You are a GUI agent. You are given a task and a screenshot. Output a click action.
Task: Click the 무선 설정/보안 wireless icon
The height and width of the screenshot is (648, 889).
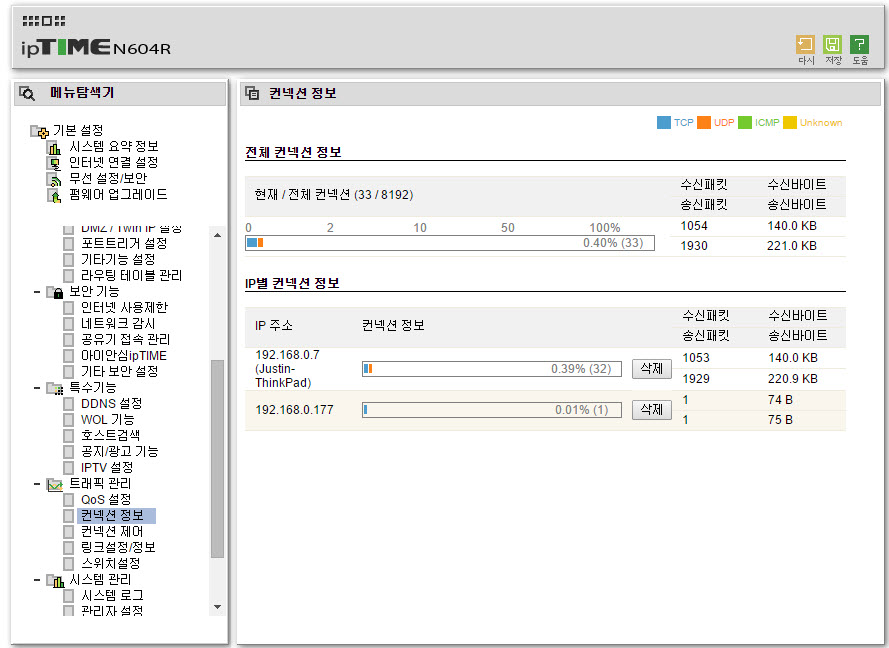[54, 180]
